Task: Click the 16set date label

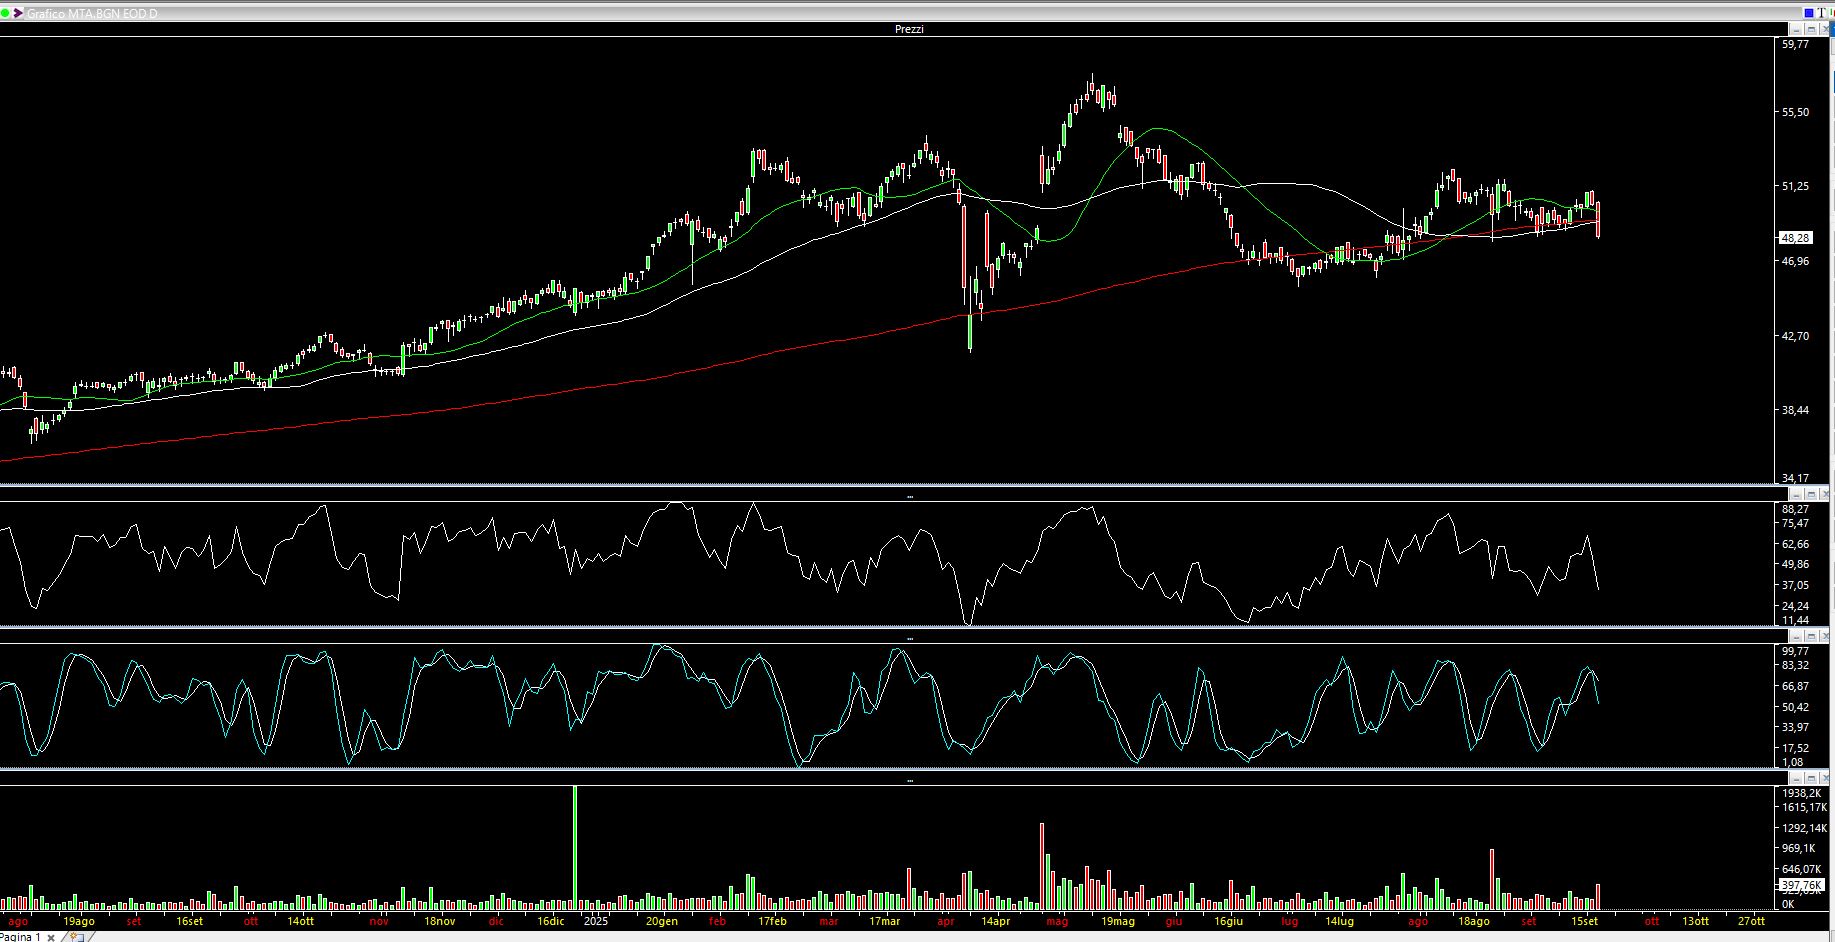Action: (189, 921)
